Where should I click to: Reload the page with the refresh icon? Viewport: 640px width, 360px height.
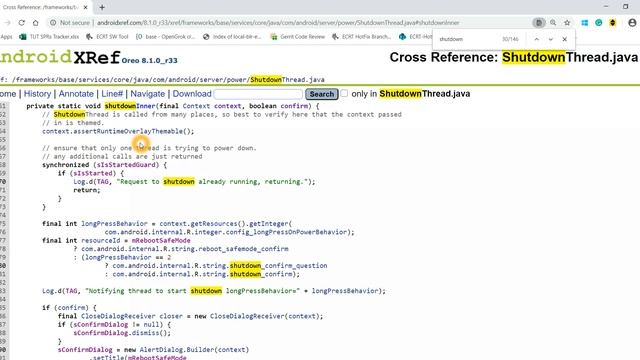point(21,23)
